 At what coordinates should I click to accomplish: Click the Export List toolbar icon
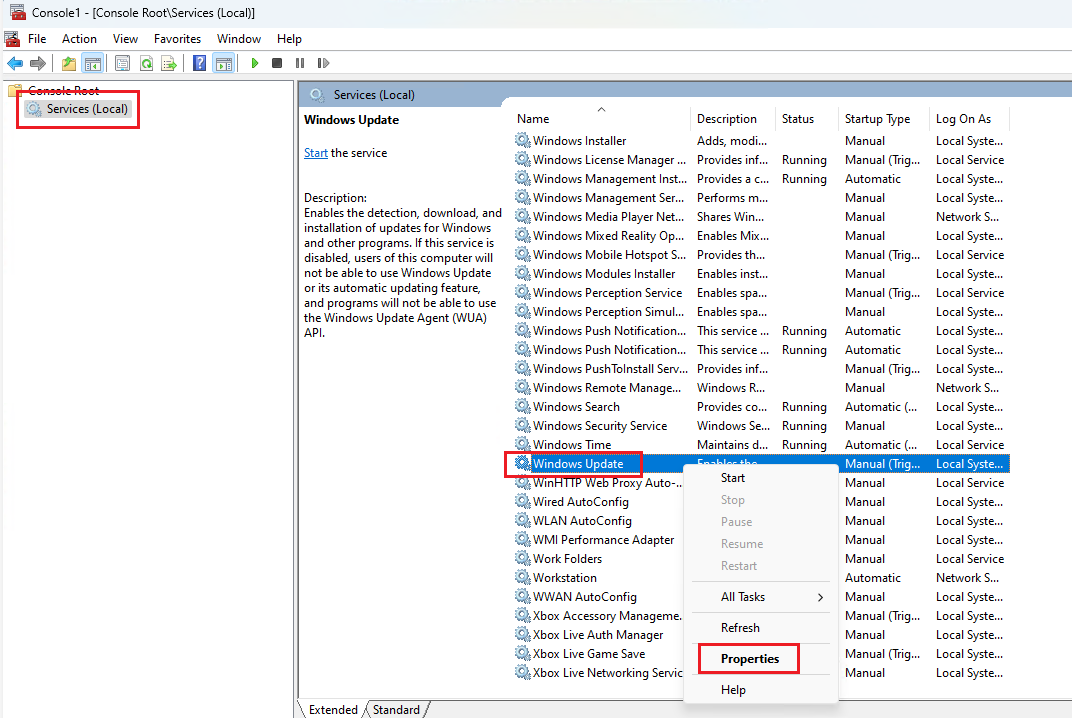coord(169,64)
